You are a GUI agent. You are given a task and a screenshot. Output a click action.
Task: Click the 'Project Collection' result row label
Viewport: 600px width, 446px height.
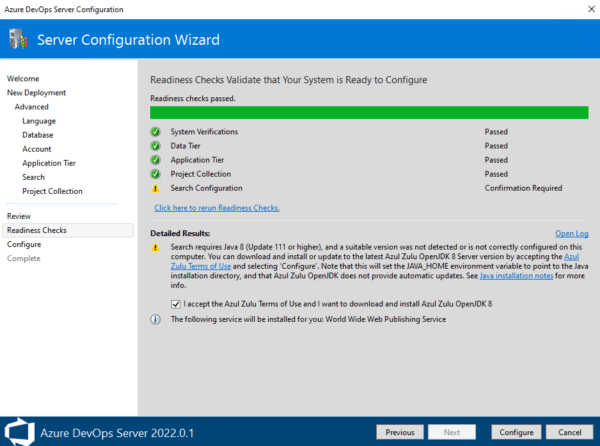pos(201,174)
